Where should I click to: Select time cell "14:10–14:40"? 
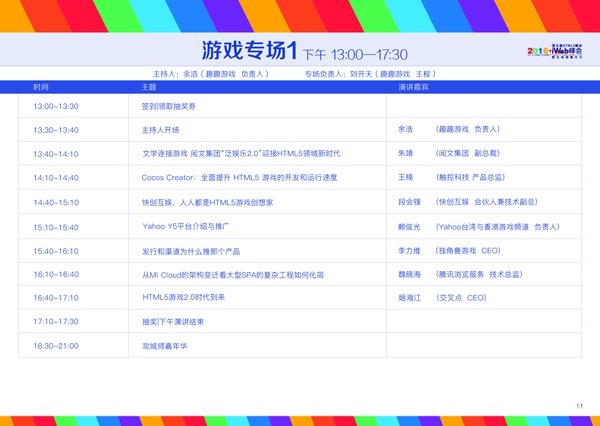pyautogui.click(x=56, y=178)
